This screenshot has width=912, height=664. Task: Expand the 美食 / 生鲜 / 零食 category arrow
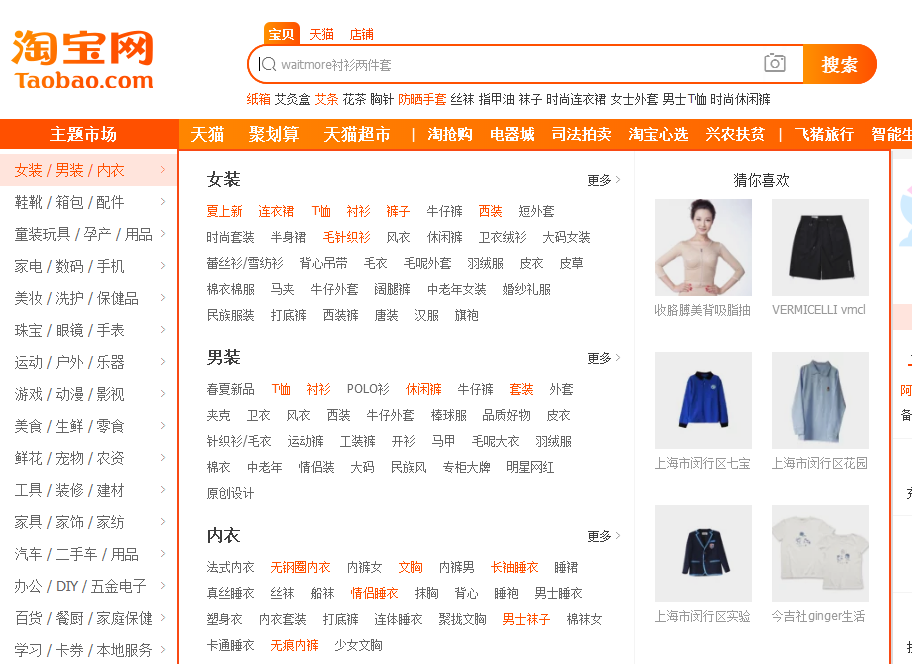[x=163, y=426]
